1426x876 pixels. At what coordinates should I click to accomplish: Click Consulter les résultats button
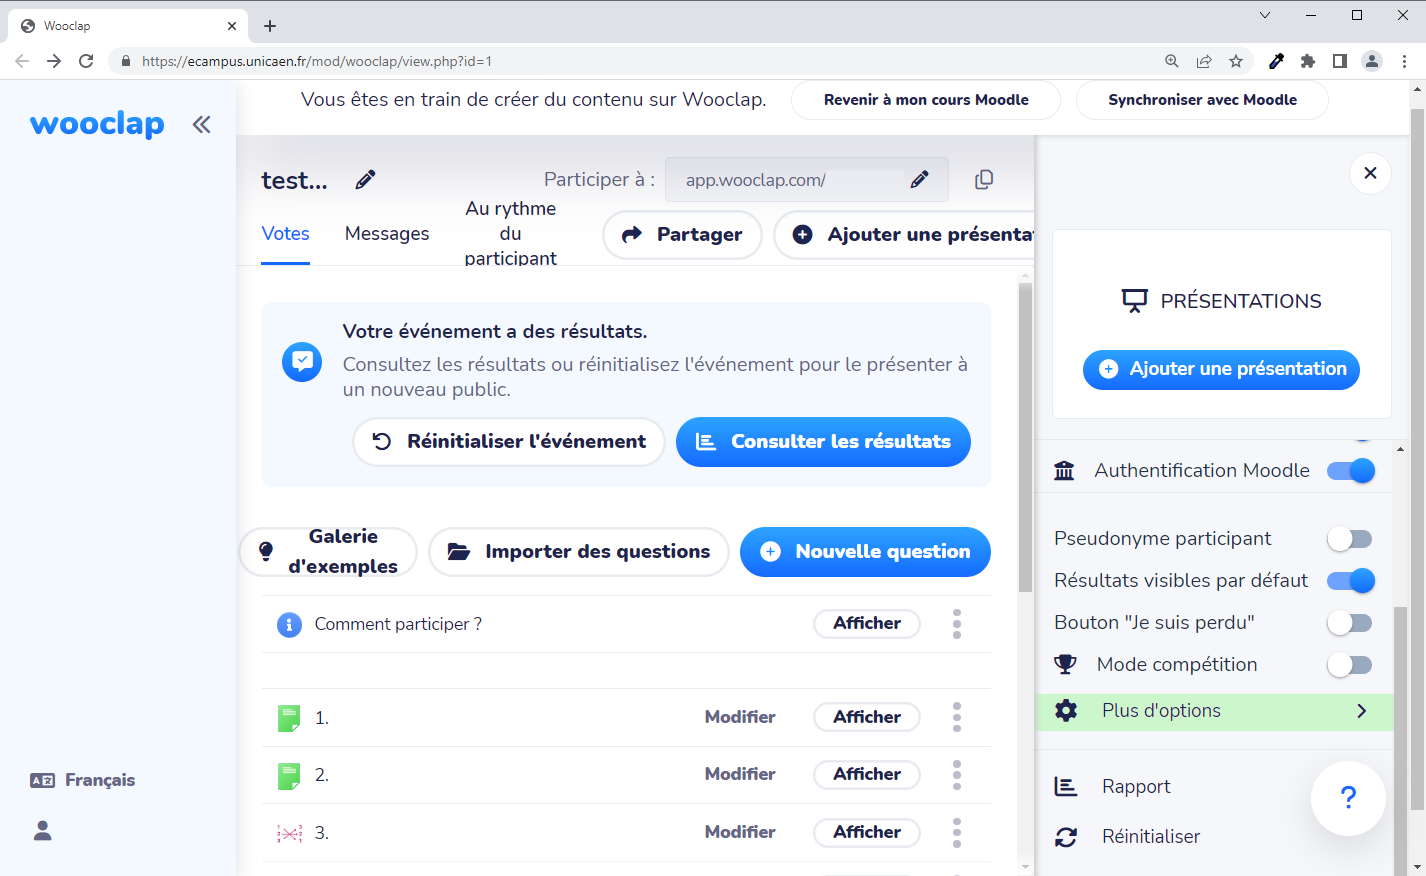coord(823,442)
